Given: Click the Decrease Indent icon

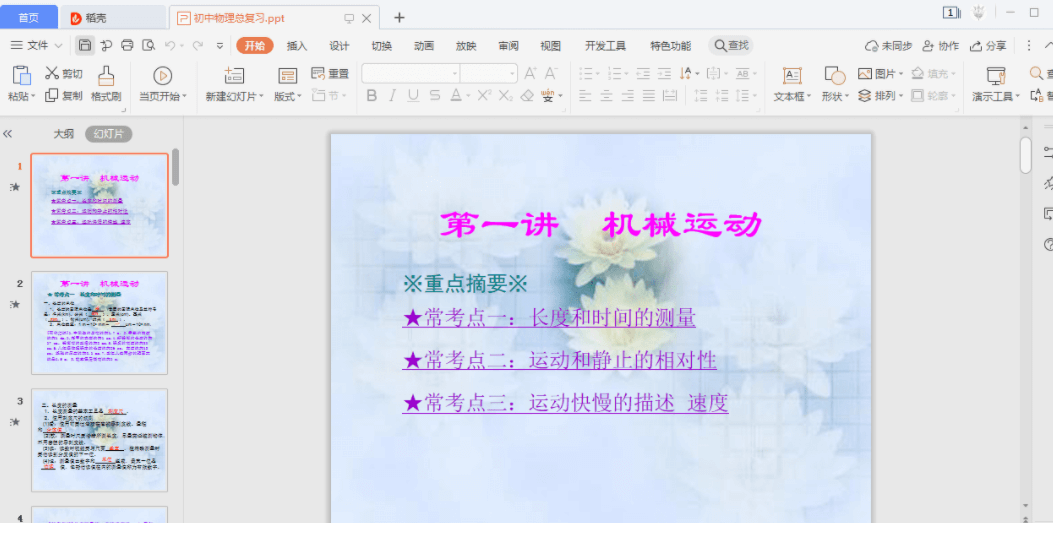Looking at the screenshot, I should click(x=643, y=73).
